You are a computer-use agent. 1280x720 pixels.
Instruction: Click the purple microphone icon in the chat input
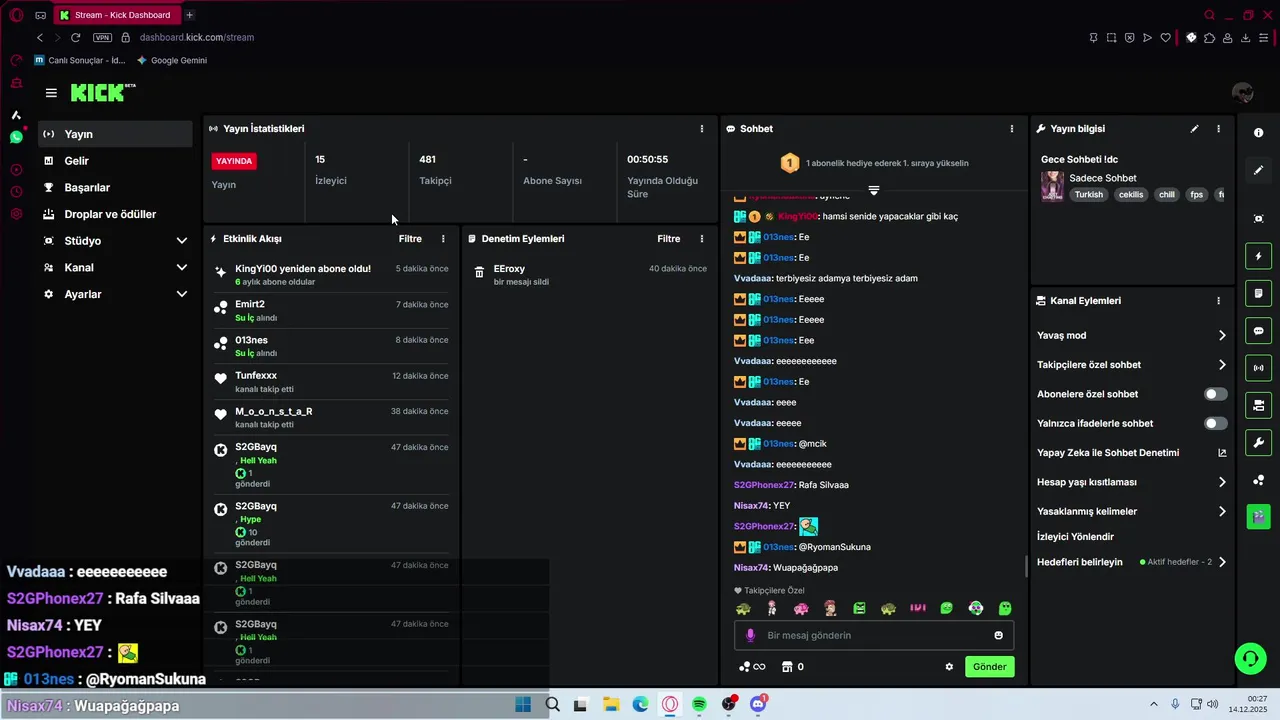pyautogui.click(x=751, y=635)
